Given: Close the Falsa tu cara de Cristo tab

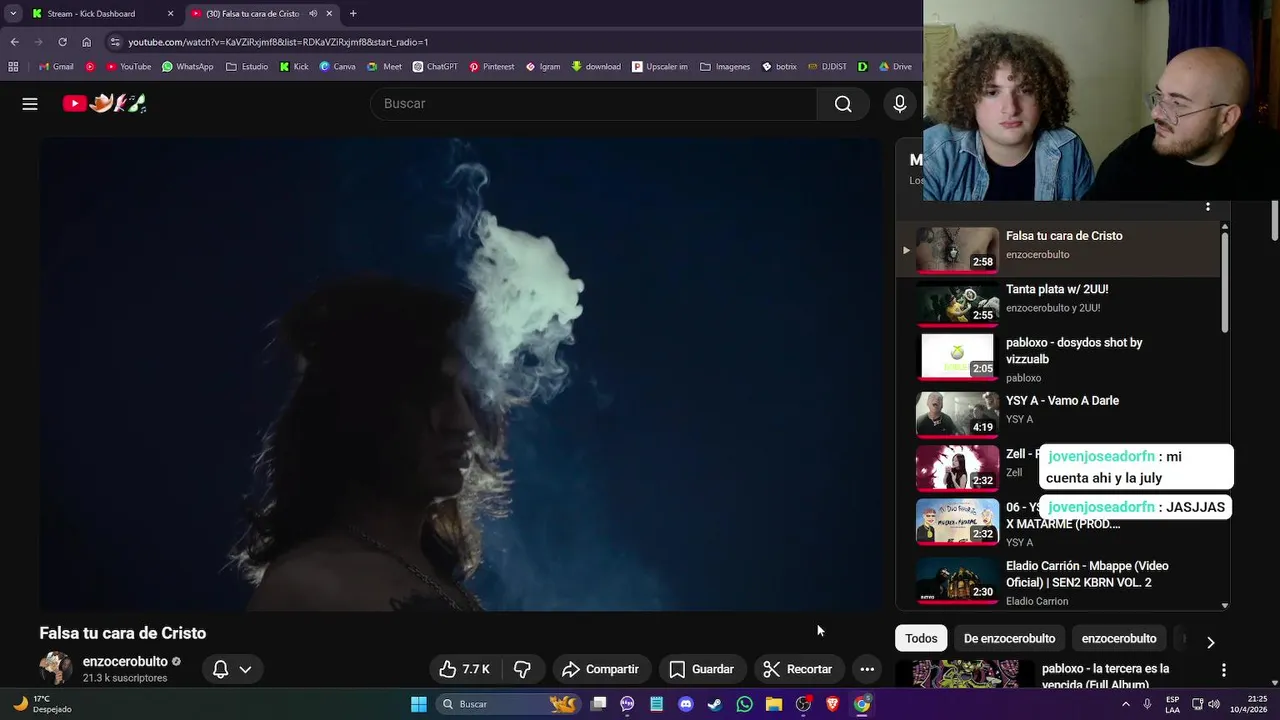Looking at the screenshot, I should click(329, 14).
